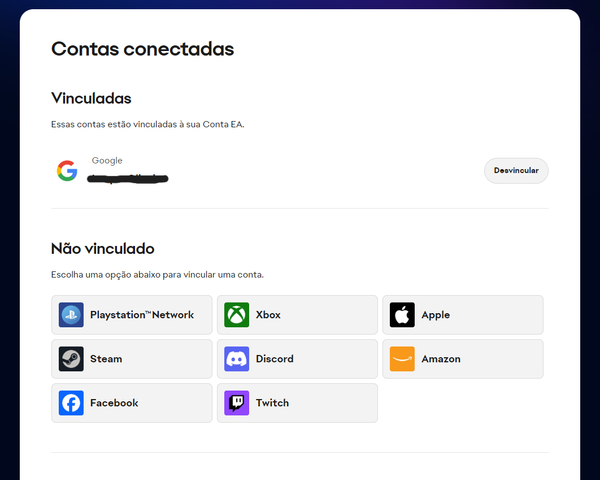Link account via Amazon label
Viewport: 600px width, 480px height.
[441, 359]
